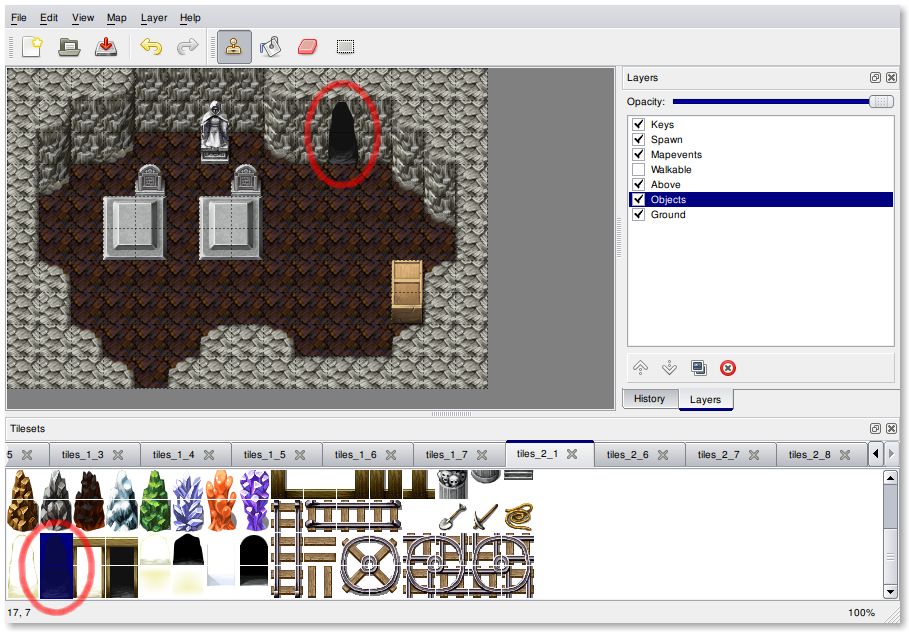Click the duplicate layer icon

[698, 368]
